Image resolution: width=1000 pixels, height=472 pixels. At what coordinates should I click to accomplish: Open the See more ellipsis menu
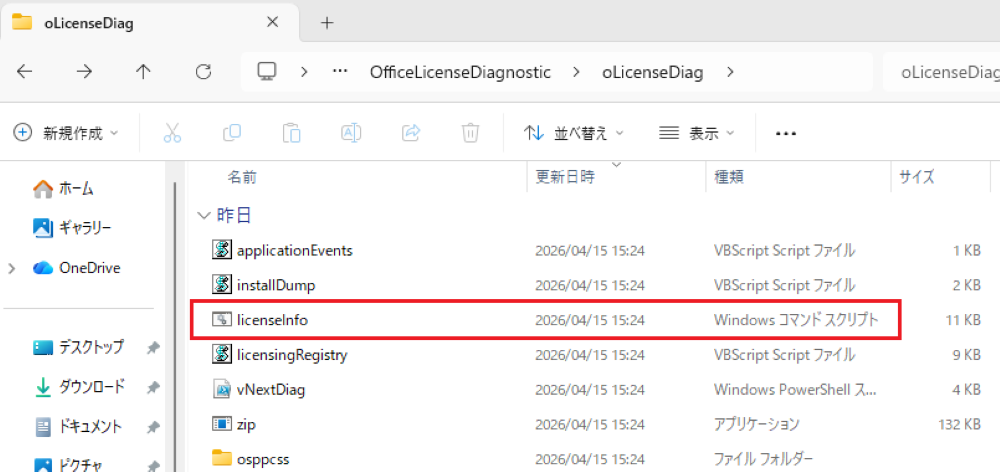[x=785, y=133]
